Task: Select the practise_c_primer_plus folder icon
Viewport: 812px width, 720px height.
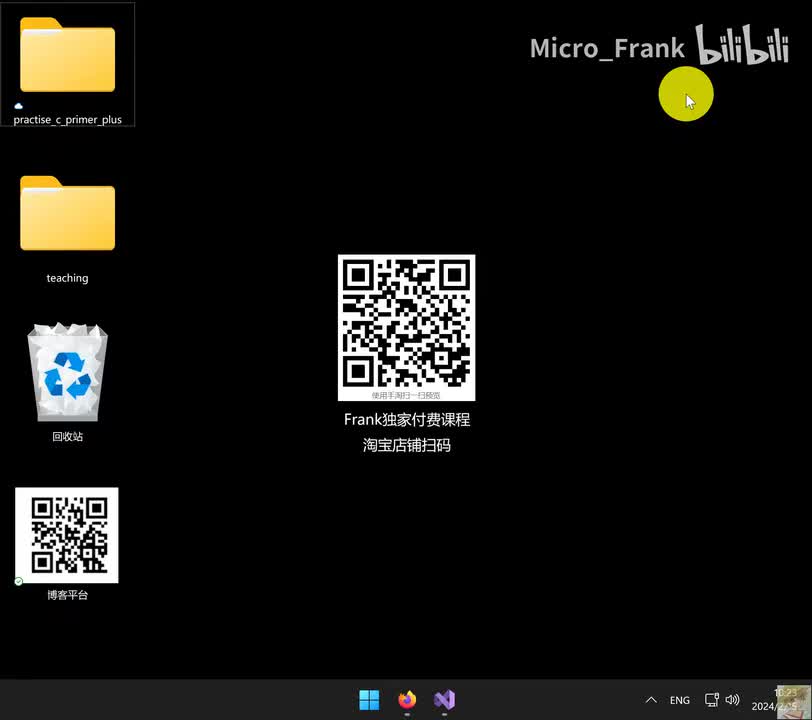Action: pos(67,54)
